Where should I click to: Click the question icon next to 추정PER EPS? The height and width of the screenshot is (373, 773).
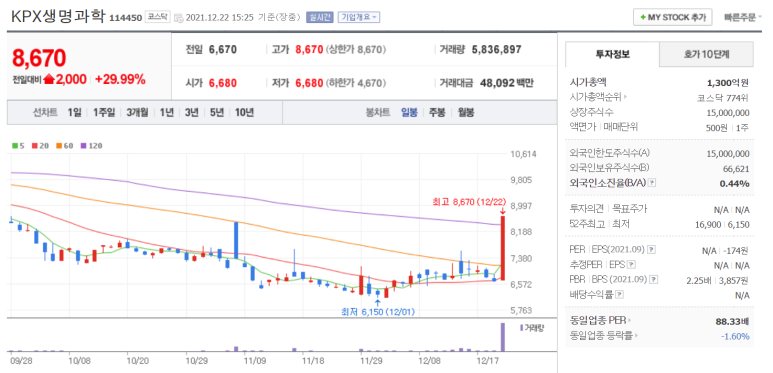tap(632, 265)
